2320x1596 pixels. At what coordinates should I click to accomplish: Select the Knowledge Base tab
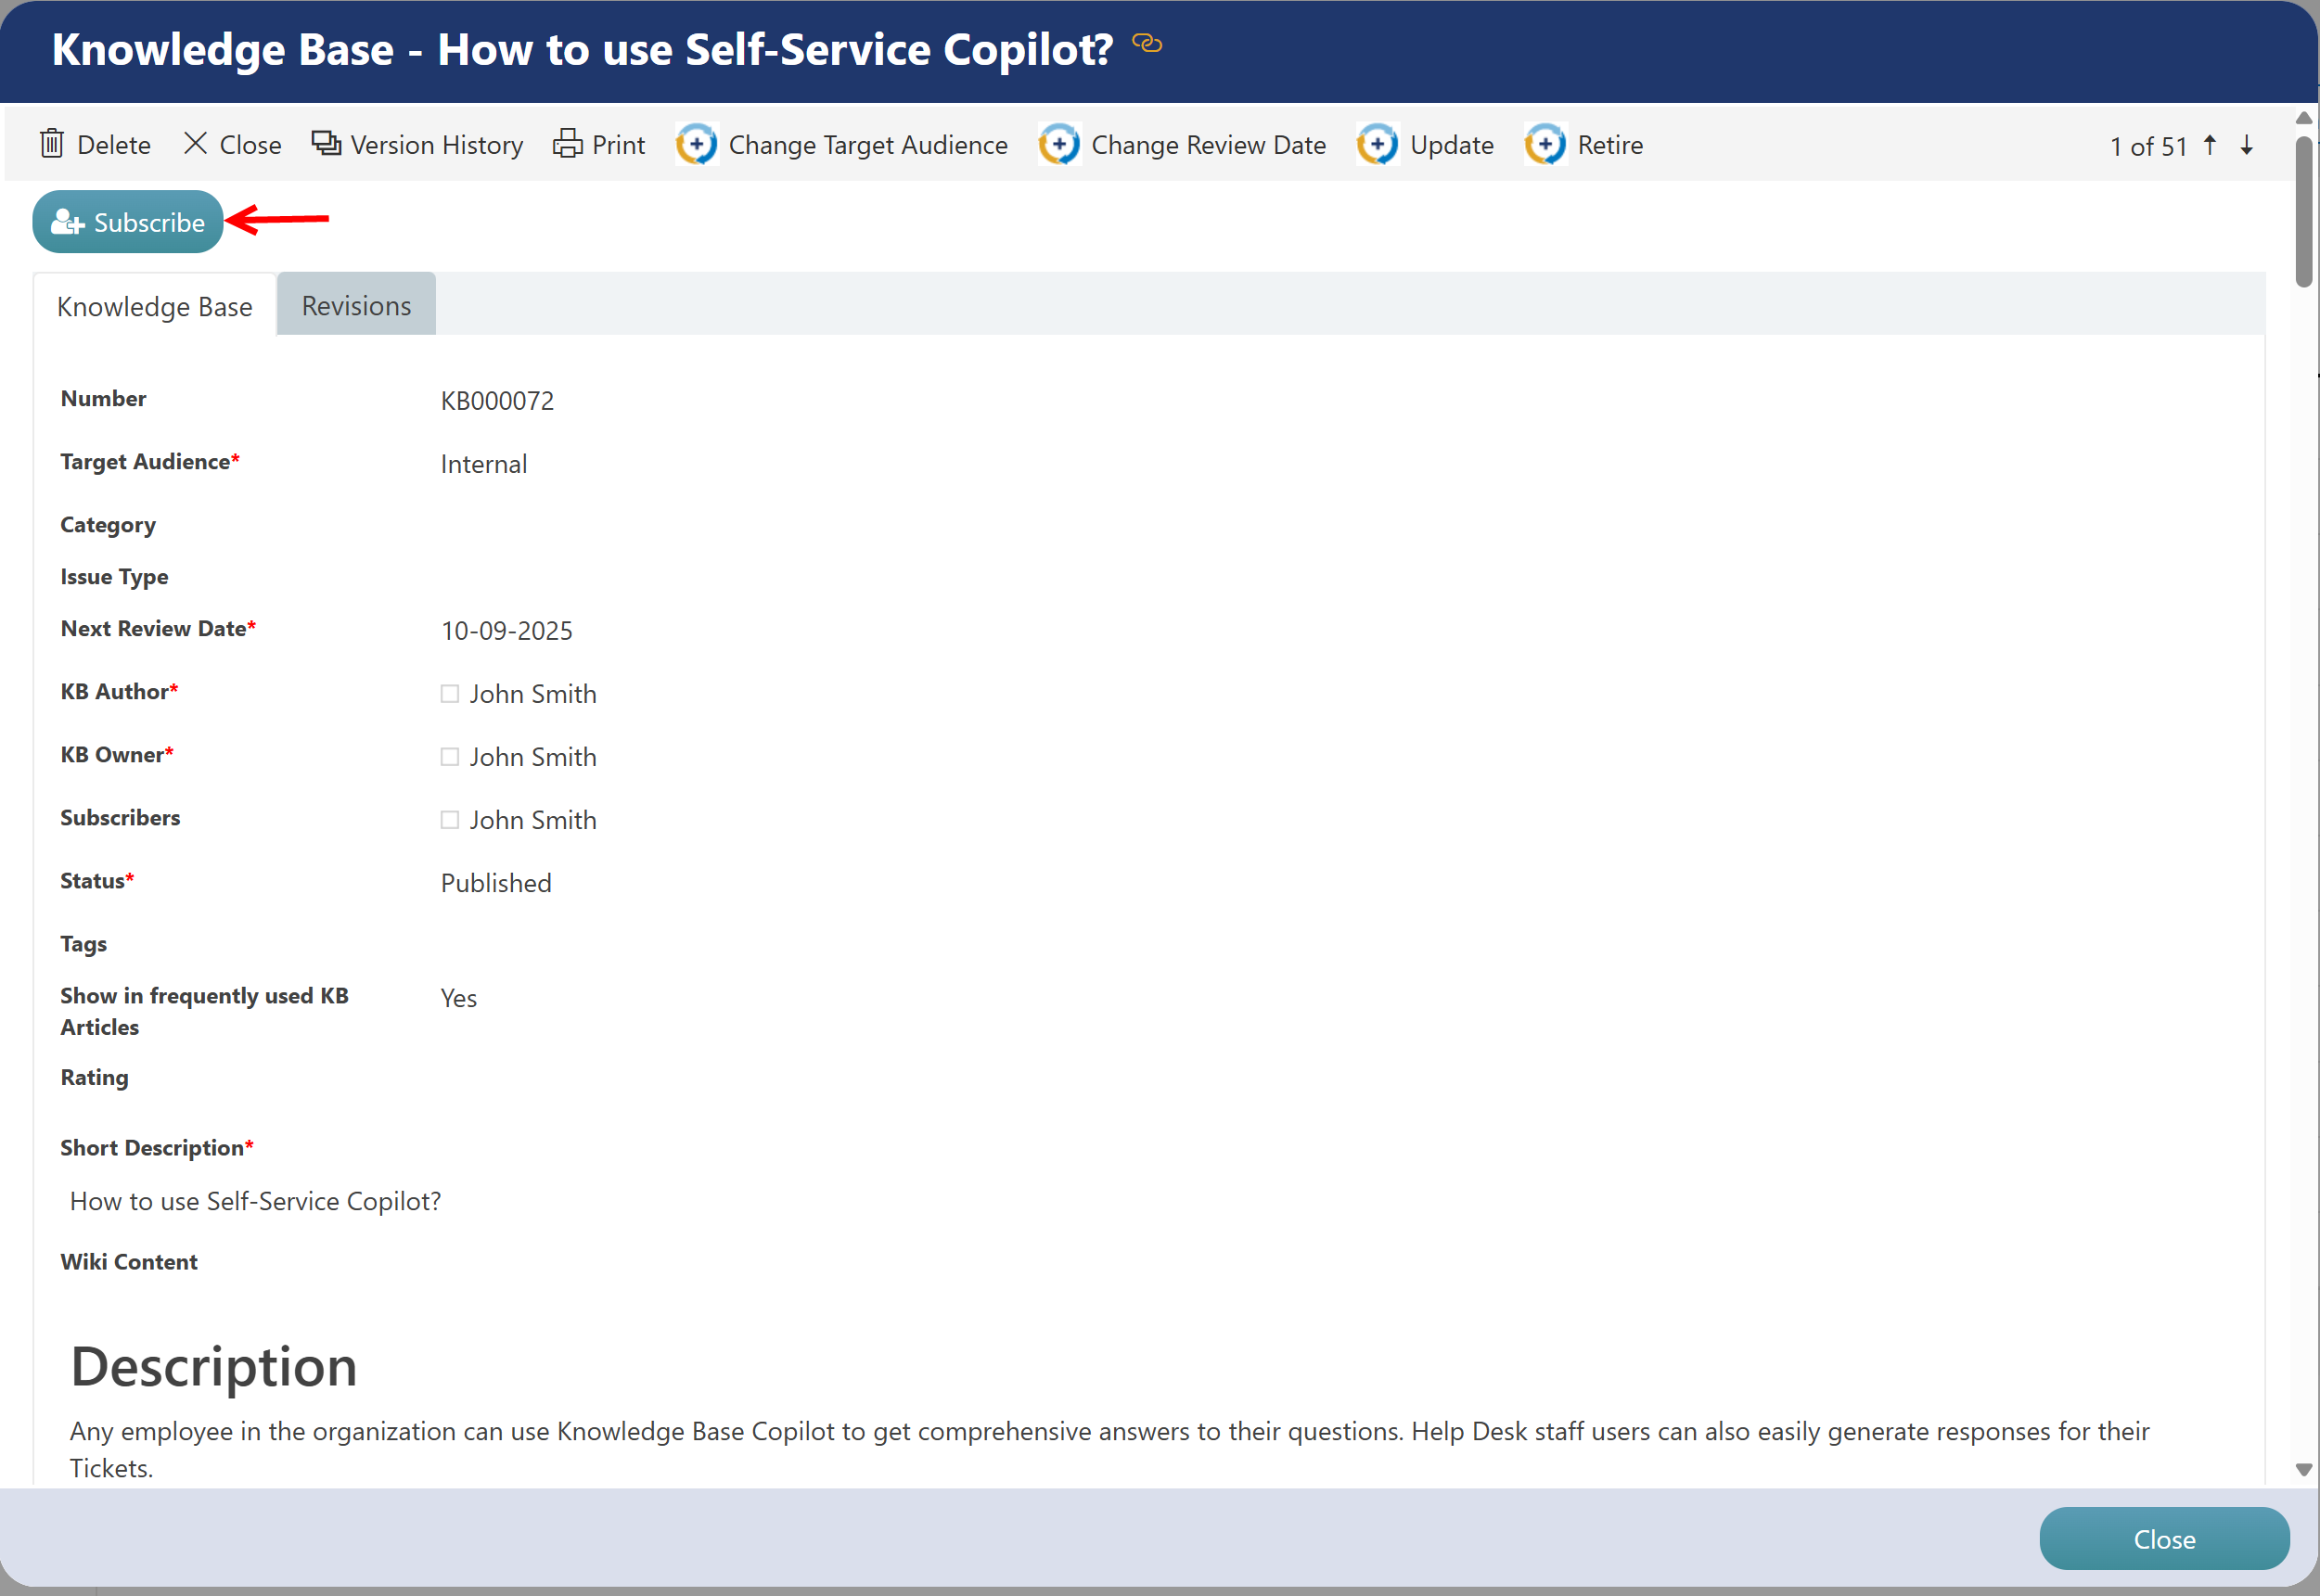click(x=155, y=306)
